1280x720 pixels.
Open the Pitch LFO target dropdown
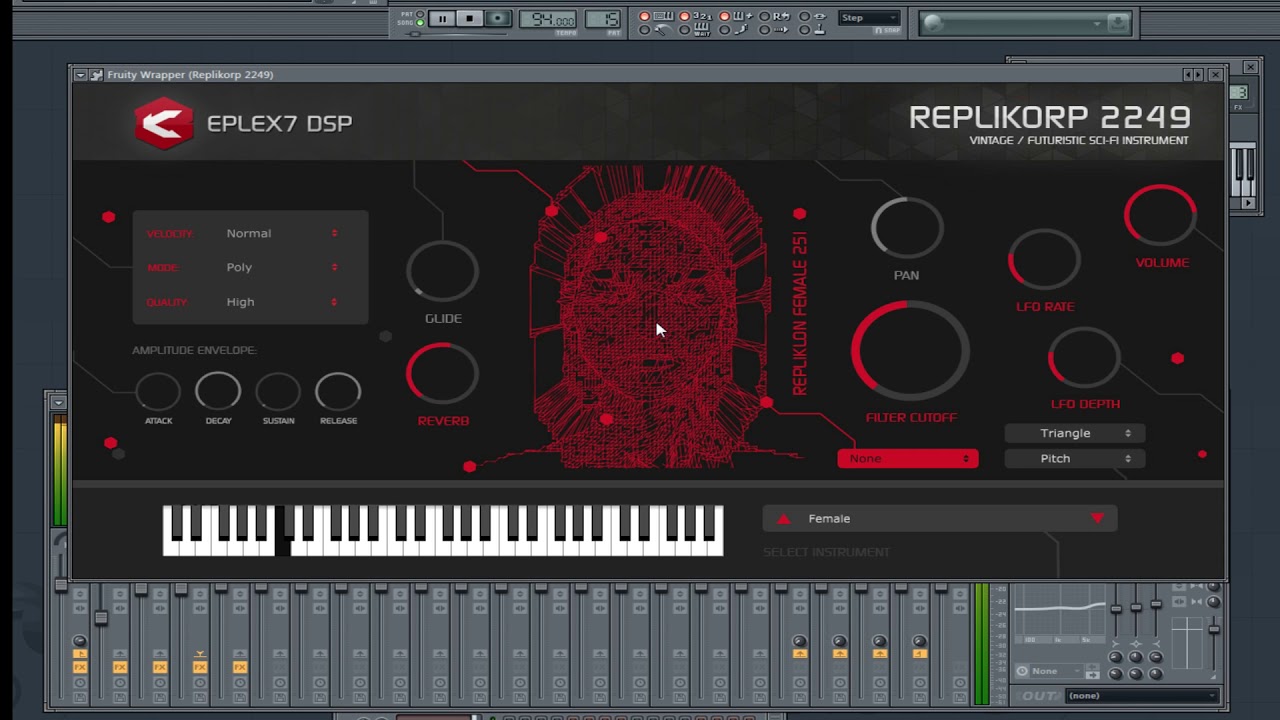click(1074, 458)
